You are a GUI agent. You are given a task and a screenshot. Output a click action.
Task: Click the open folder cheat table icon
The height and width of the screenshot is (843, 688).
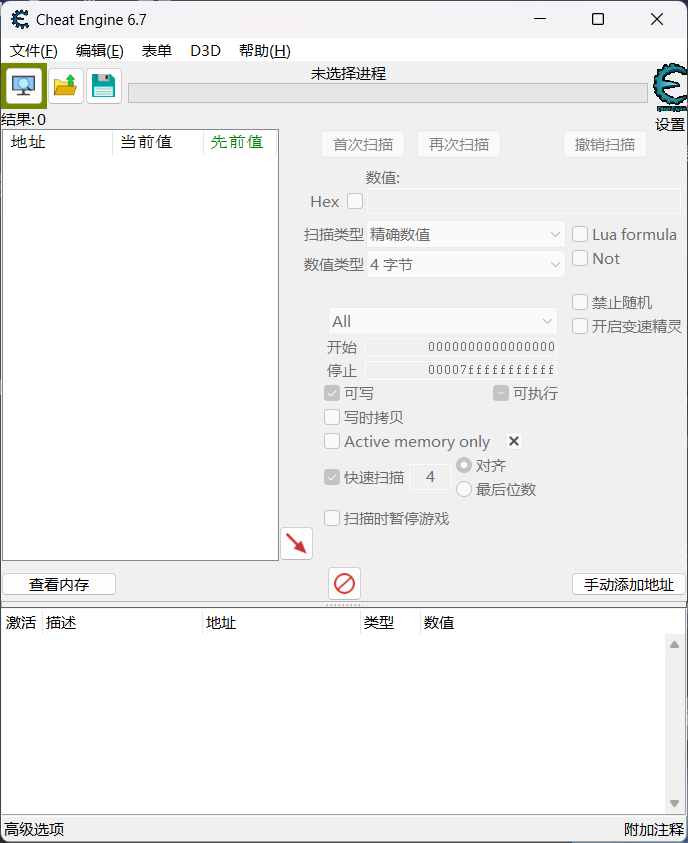66,85
